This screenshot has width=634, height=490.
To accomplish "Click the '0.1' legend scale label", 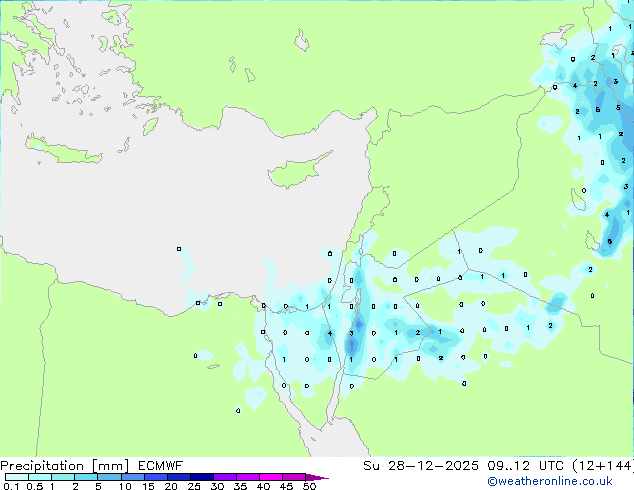I will coord(11,486).
